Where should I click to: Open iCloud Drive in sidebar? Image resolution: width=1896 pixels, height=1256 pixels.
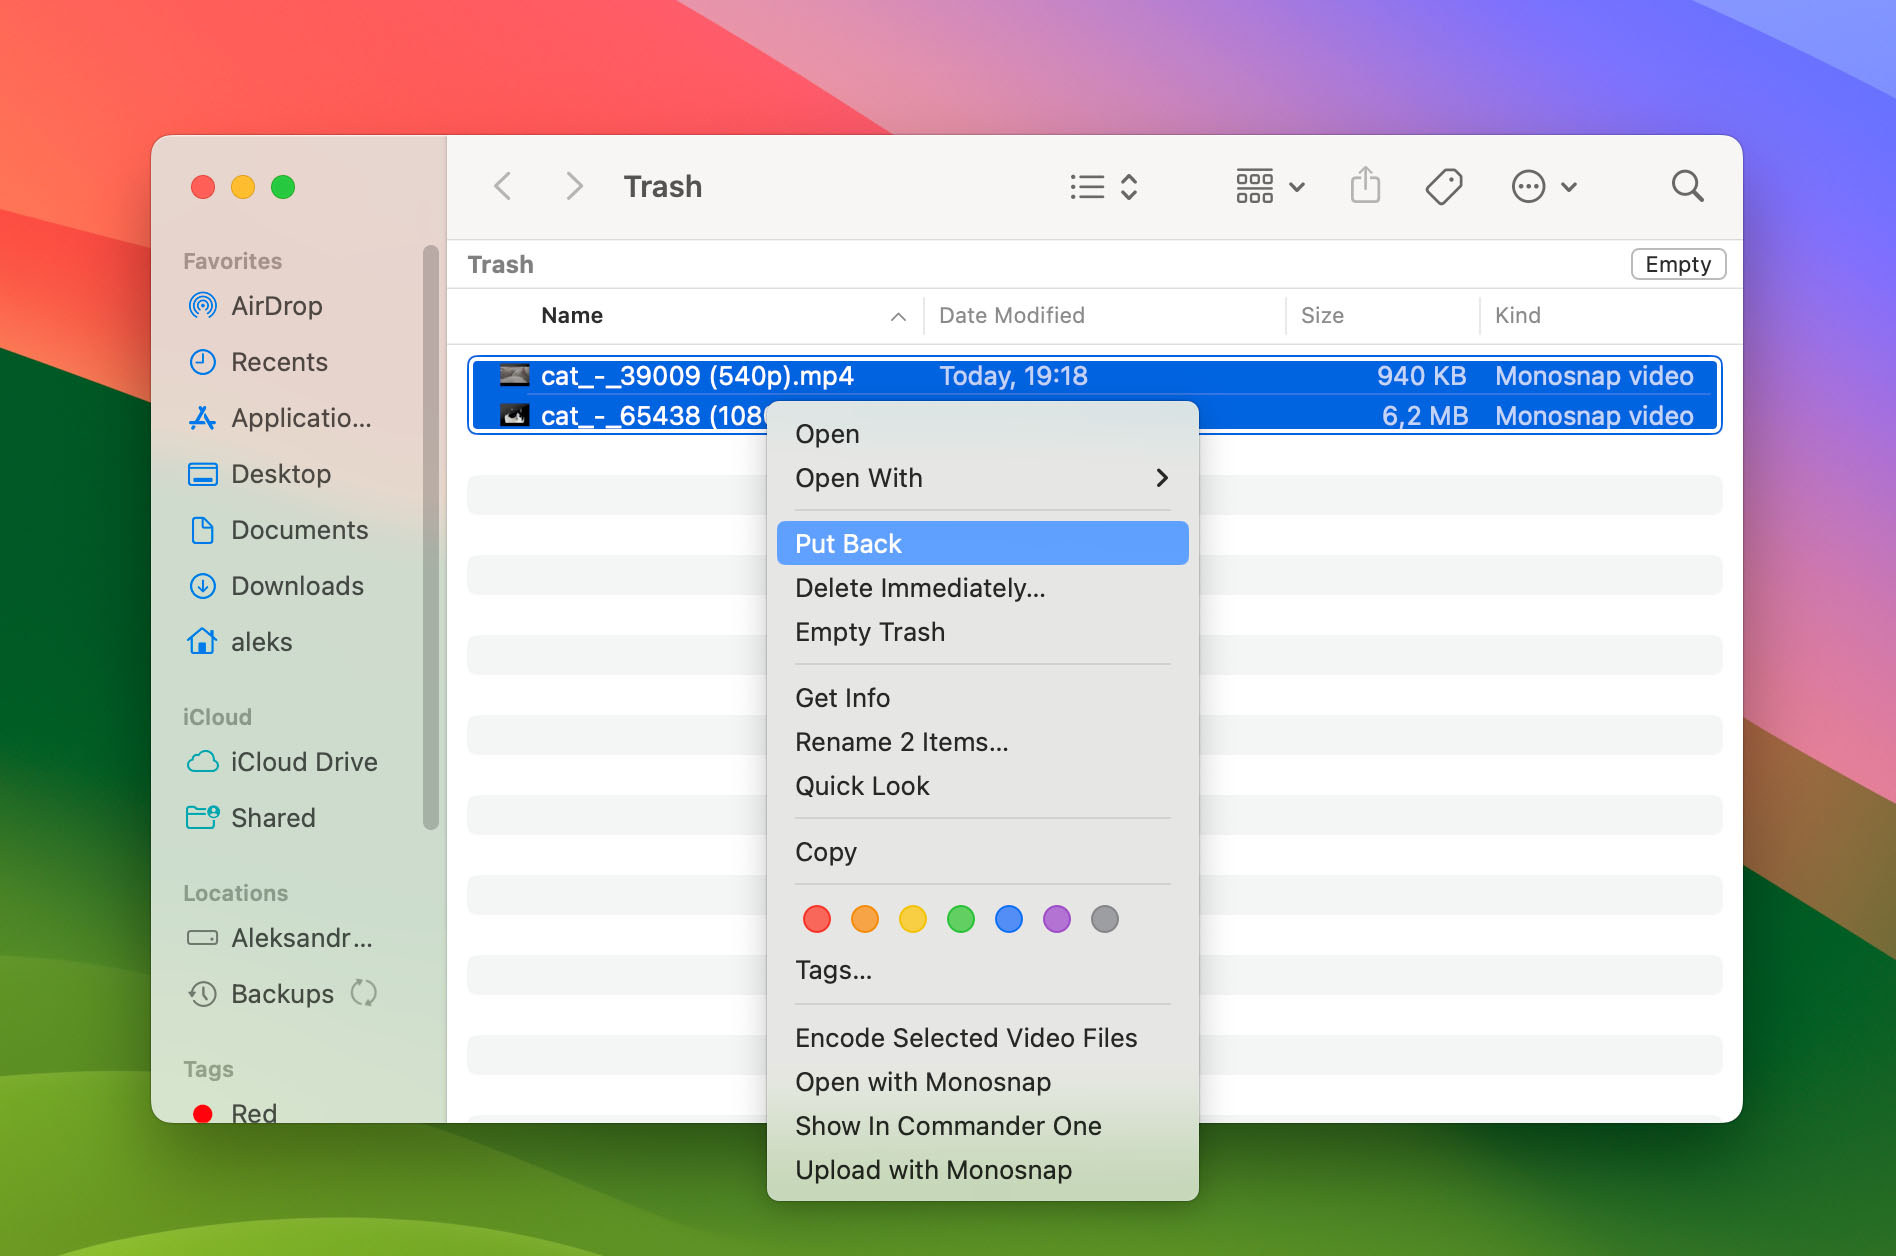(x=303, y=762)
